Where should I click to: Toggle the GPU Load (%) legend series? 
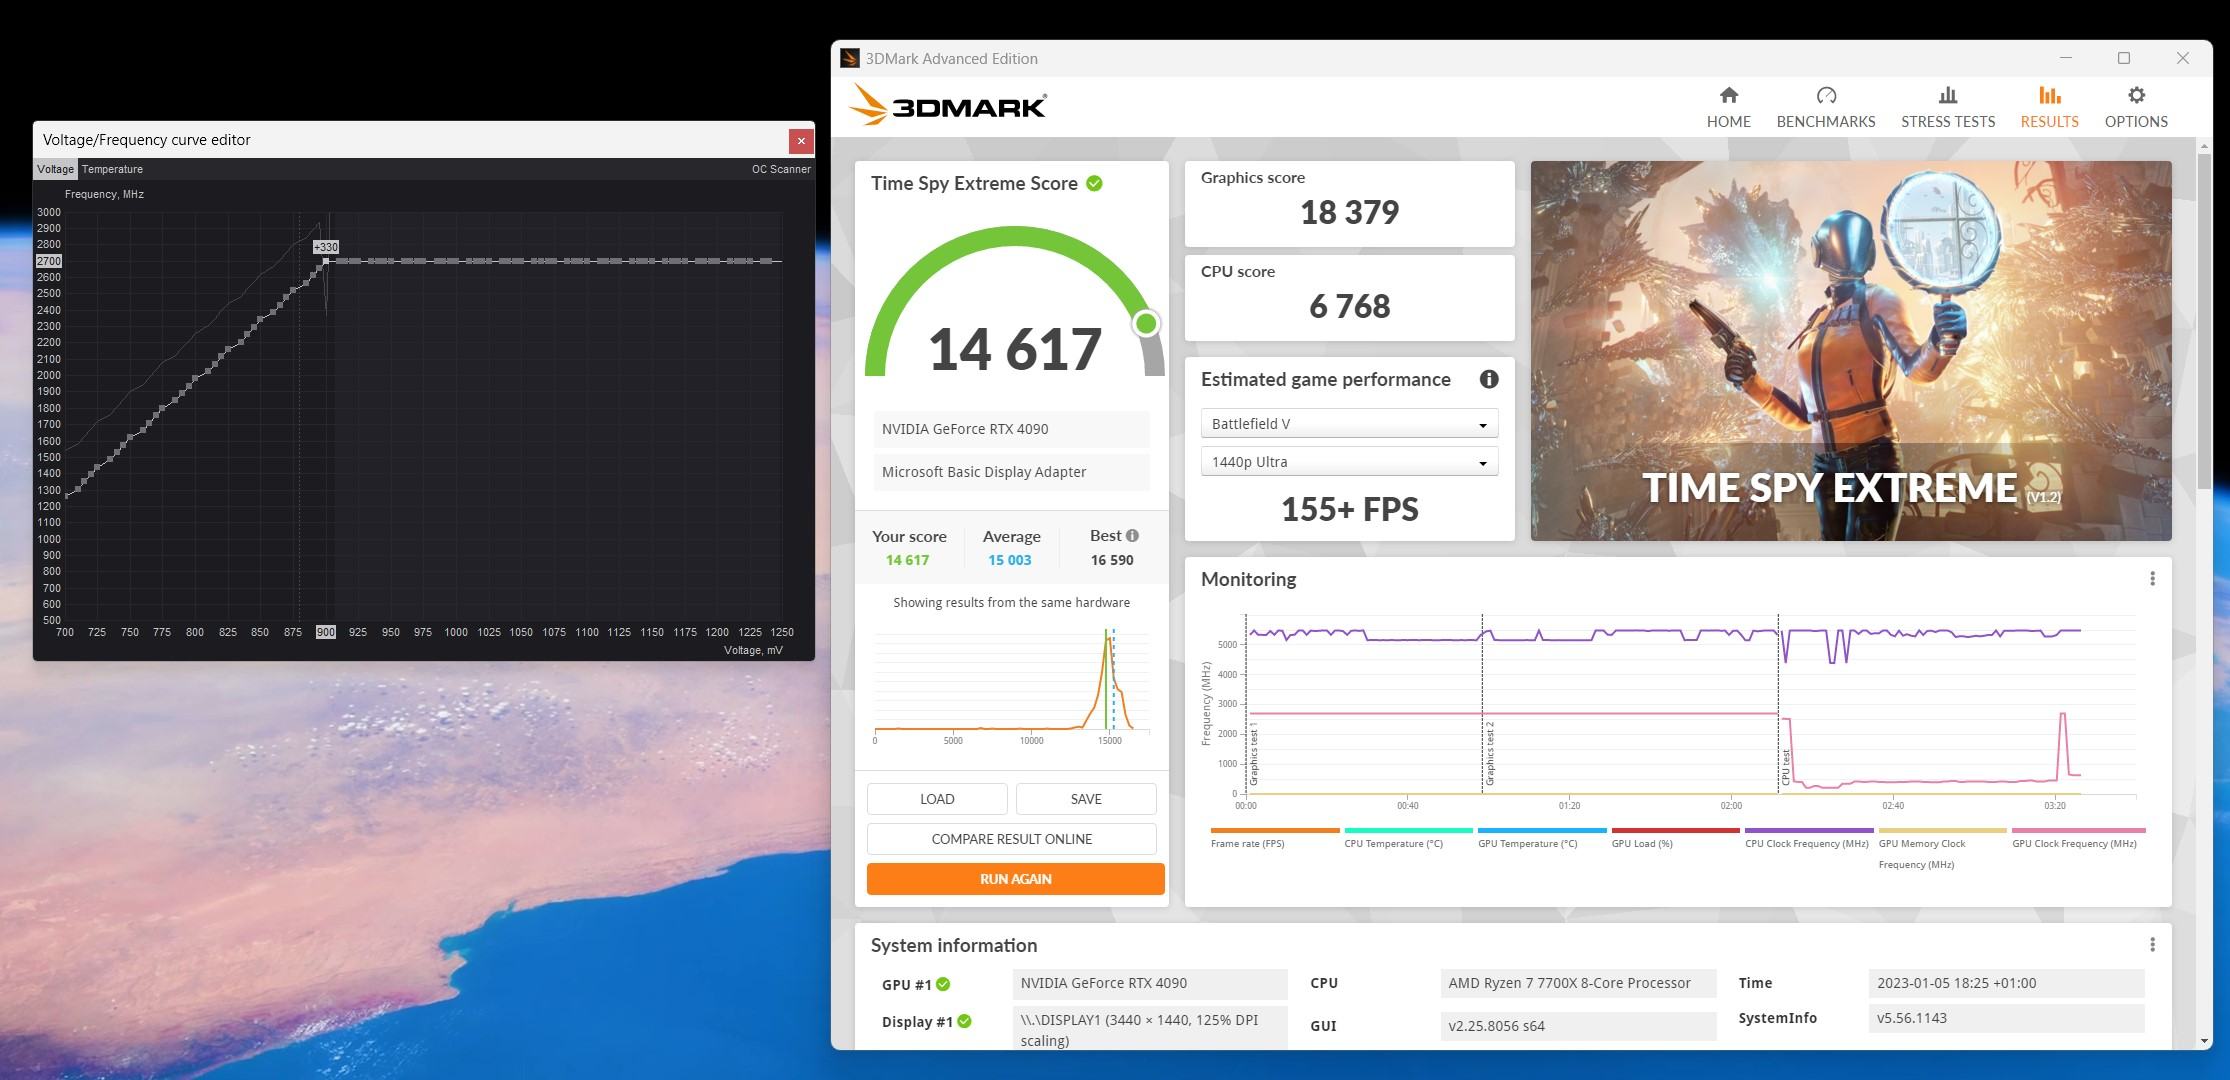(1675, 838)
